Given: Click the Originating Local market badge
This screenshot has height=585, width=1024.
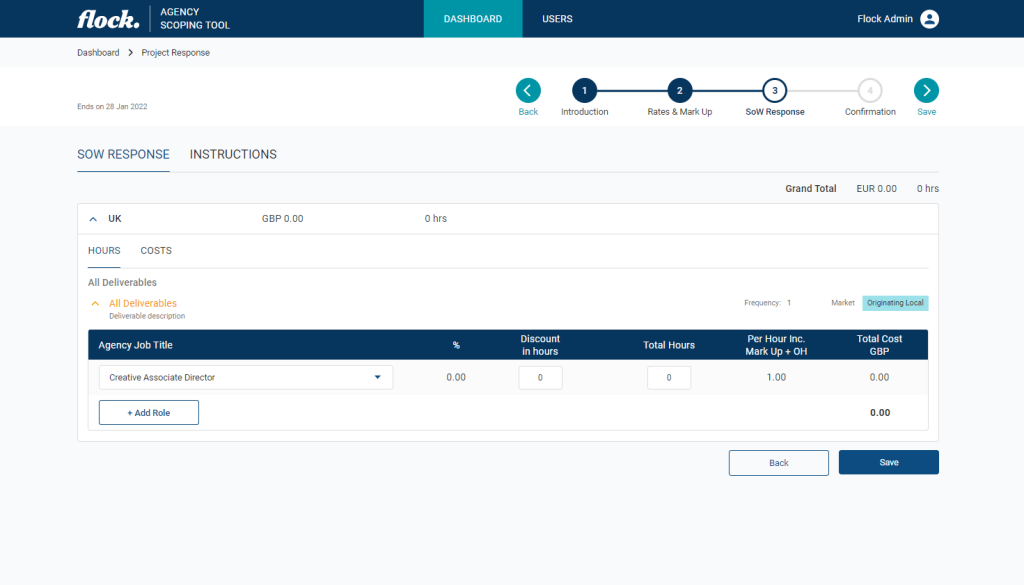Looking at the screenshot, I should pos(895,303).
